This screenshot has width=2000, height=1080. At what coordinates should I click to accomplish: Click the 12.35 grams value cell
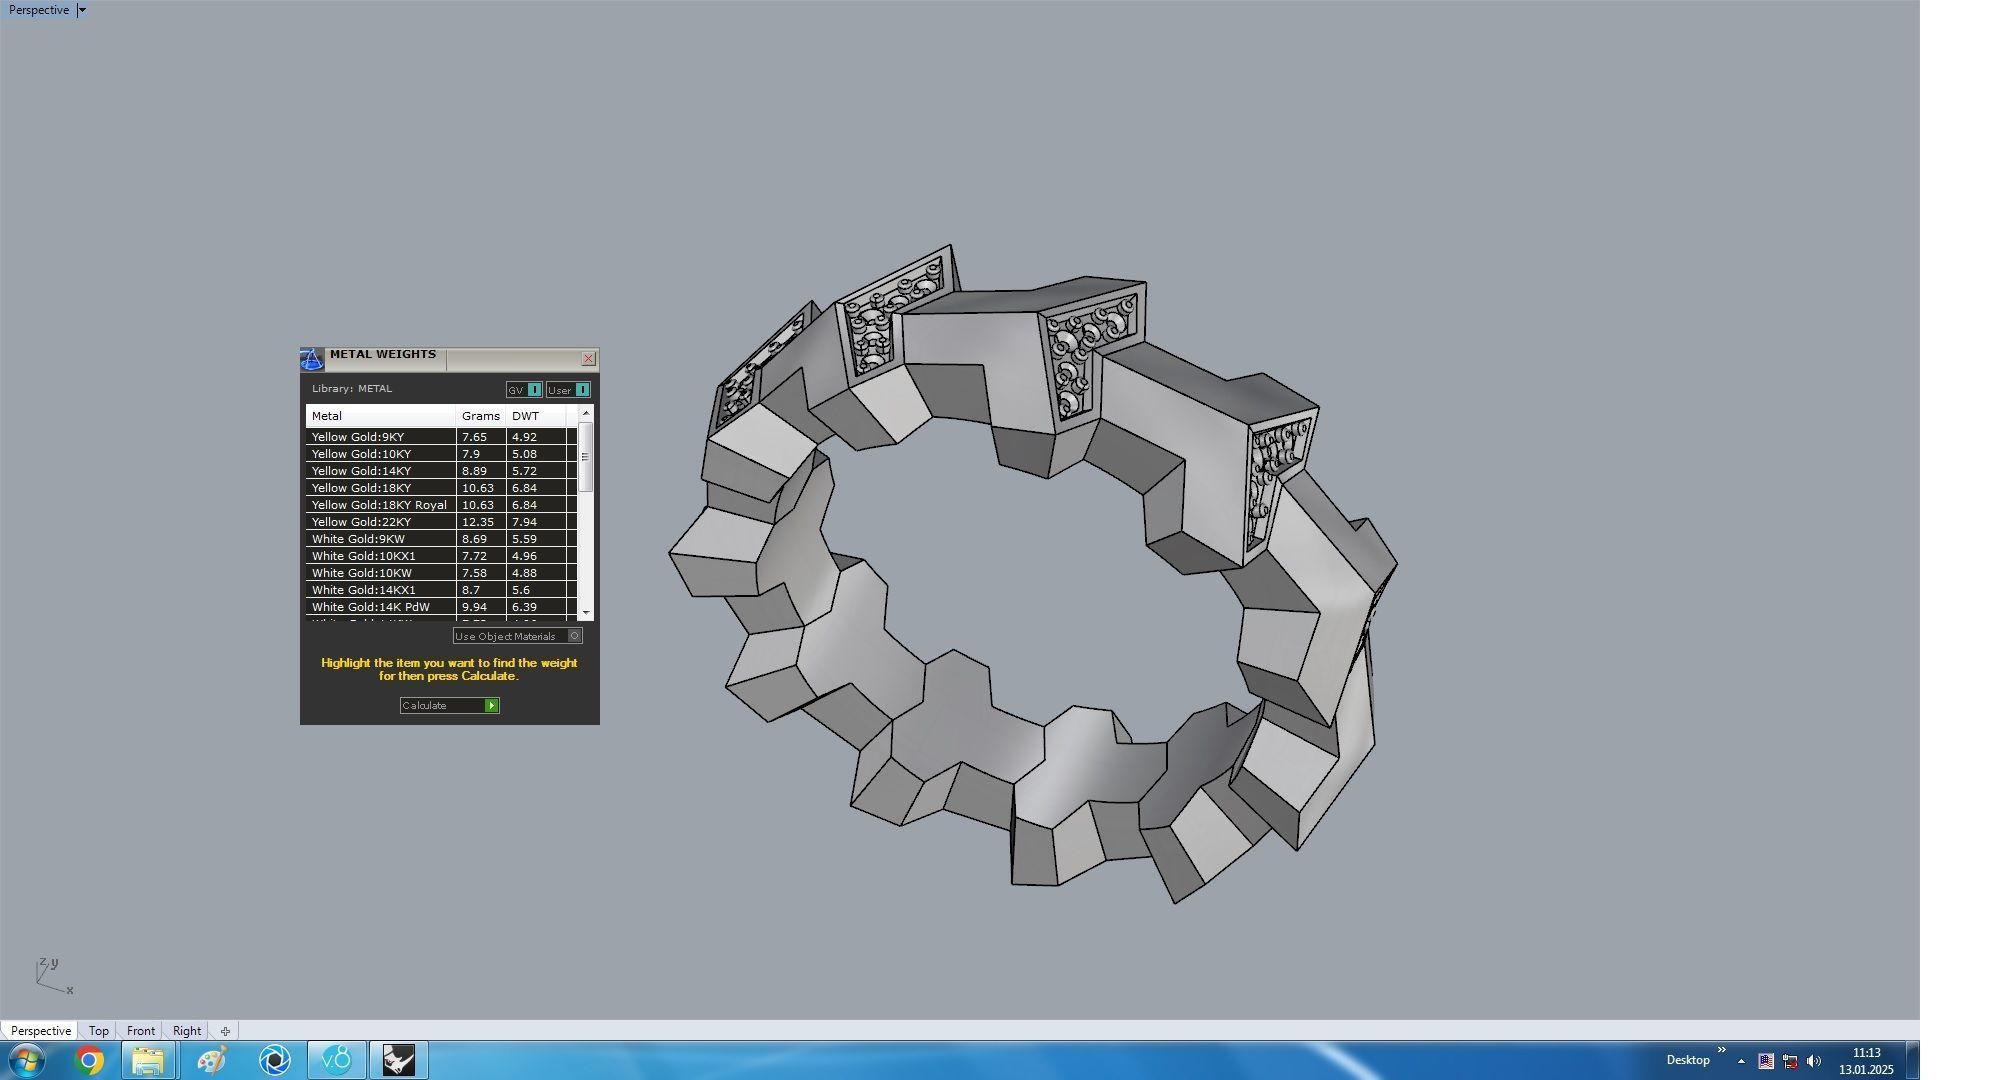click(481, 522)
